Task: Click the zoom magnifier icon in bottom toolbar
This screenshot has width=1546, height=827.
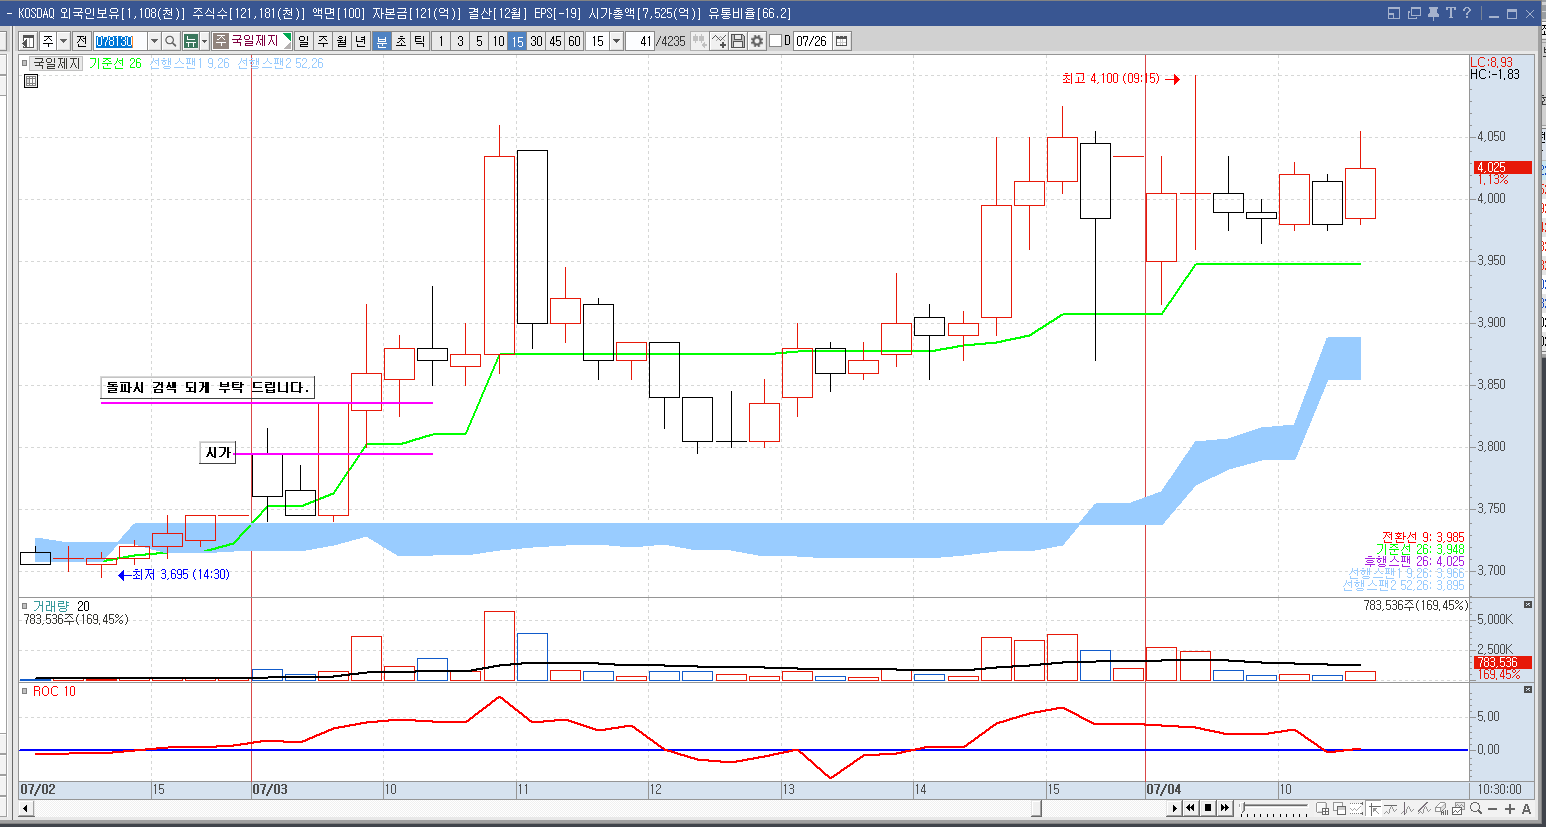Action: (x=1476, y=808)
